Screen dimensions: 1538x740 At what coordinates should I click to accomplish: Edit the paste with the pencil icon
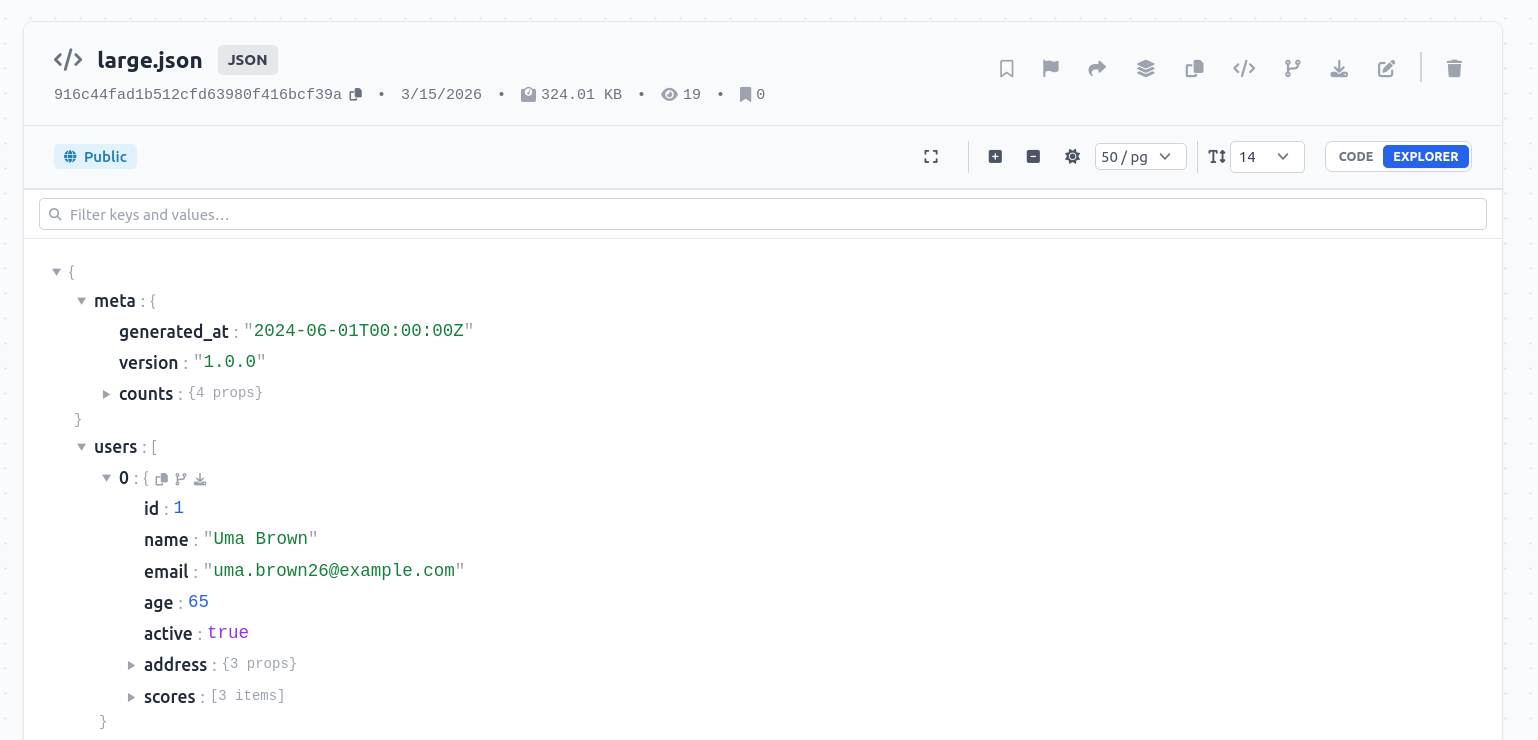coord(1386,68)
